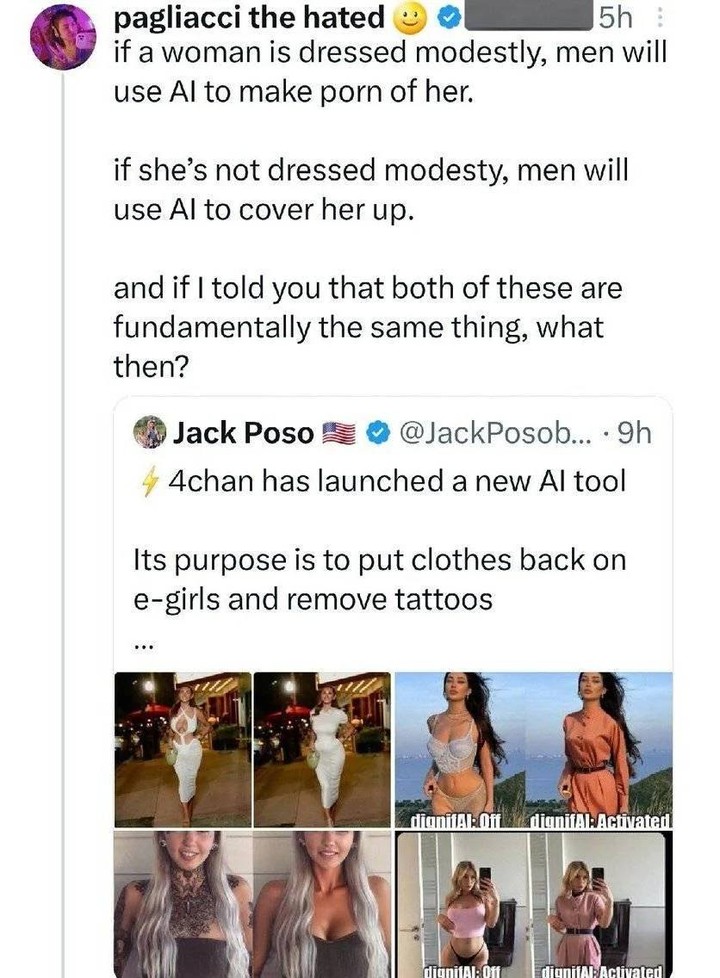The height and width of the screenshot is (978, 720).
Task: Open the silver-haired woman photo
Action: point(252,904)
